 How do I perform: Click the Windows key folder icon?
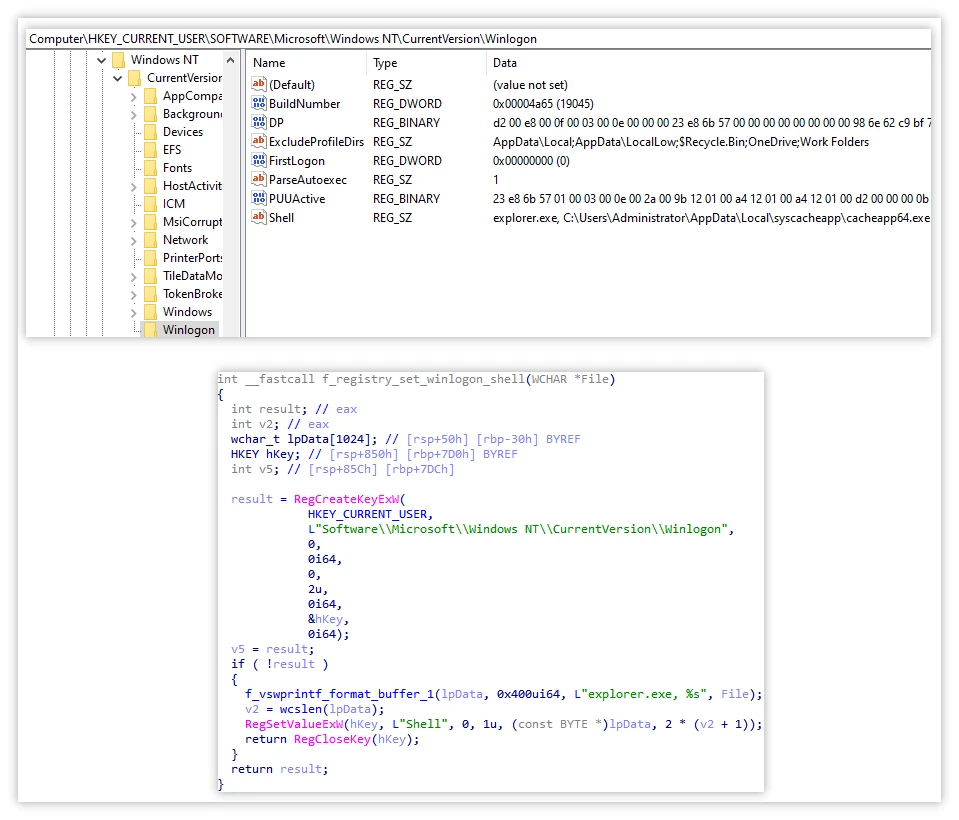click(x=150, y=312)
